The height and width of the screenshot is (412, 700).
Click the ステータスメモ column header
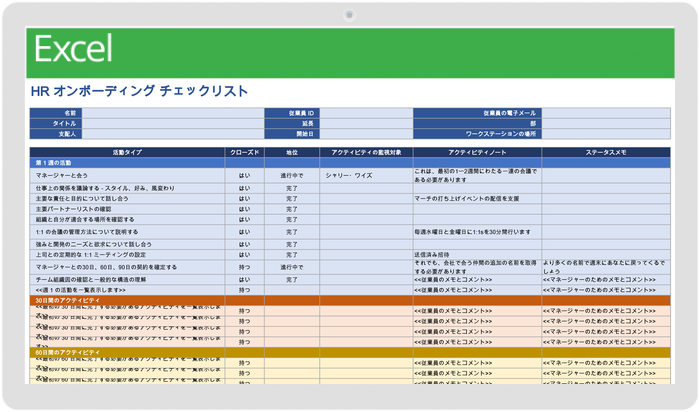tap(606, 152)
